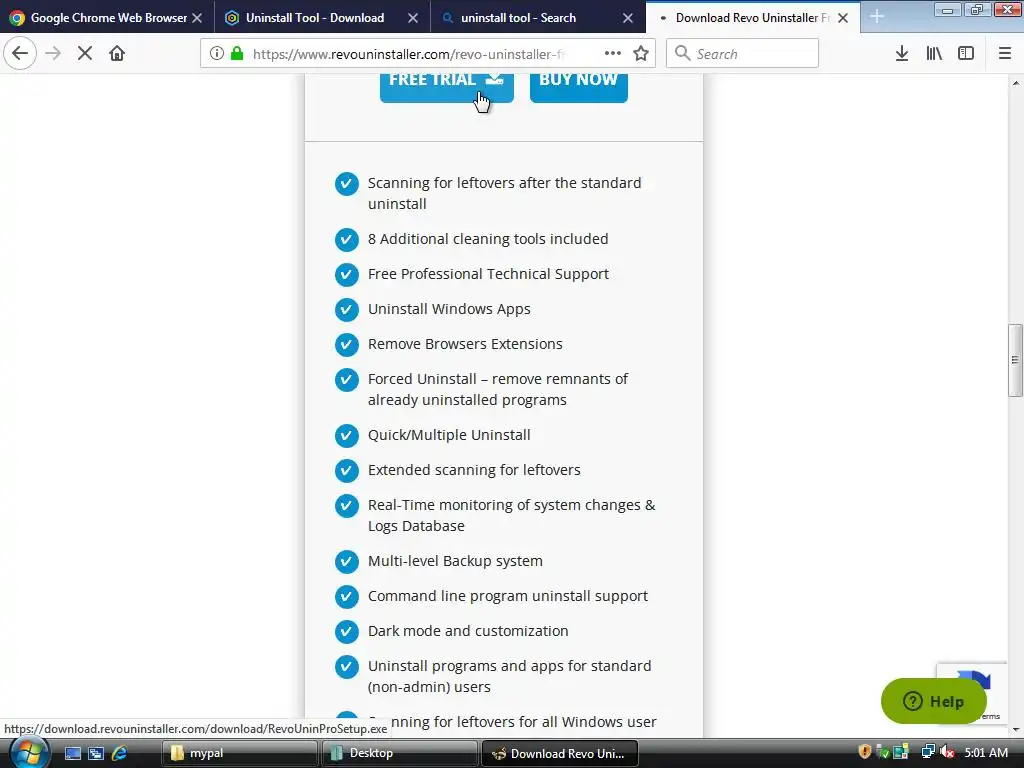Close the Uninstall Tool - Download tab
1024x768 pixels.
tap(413, 18)
